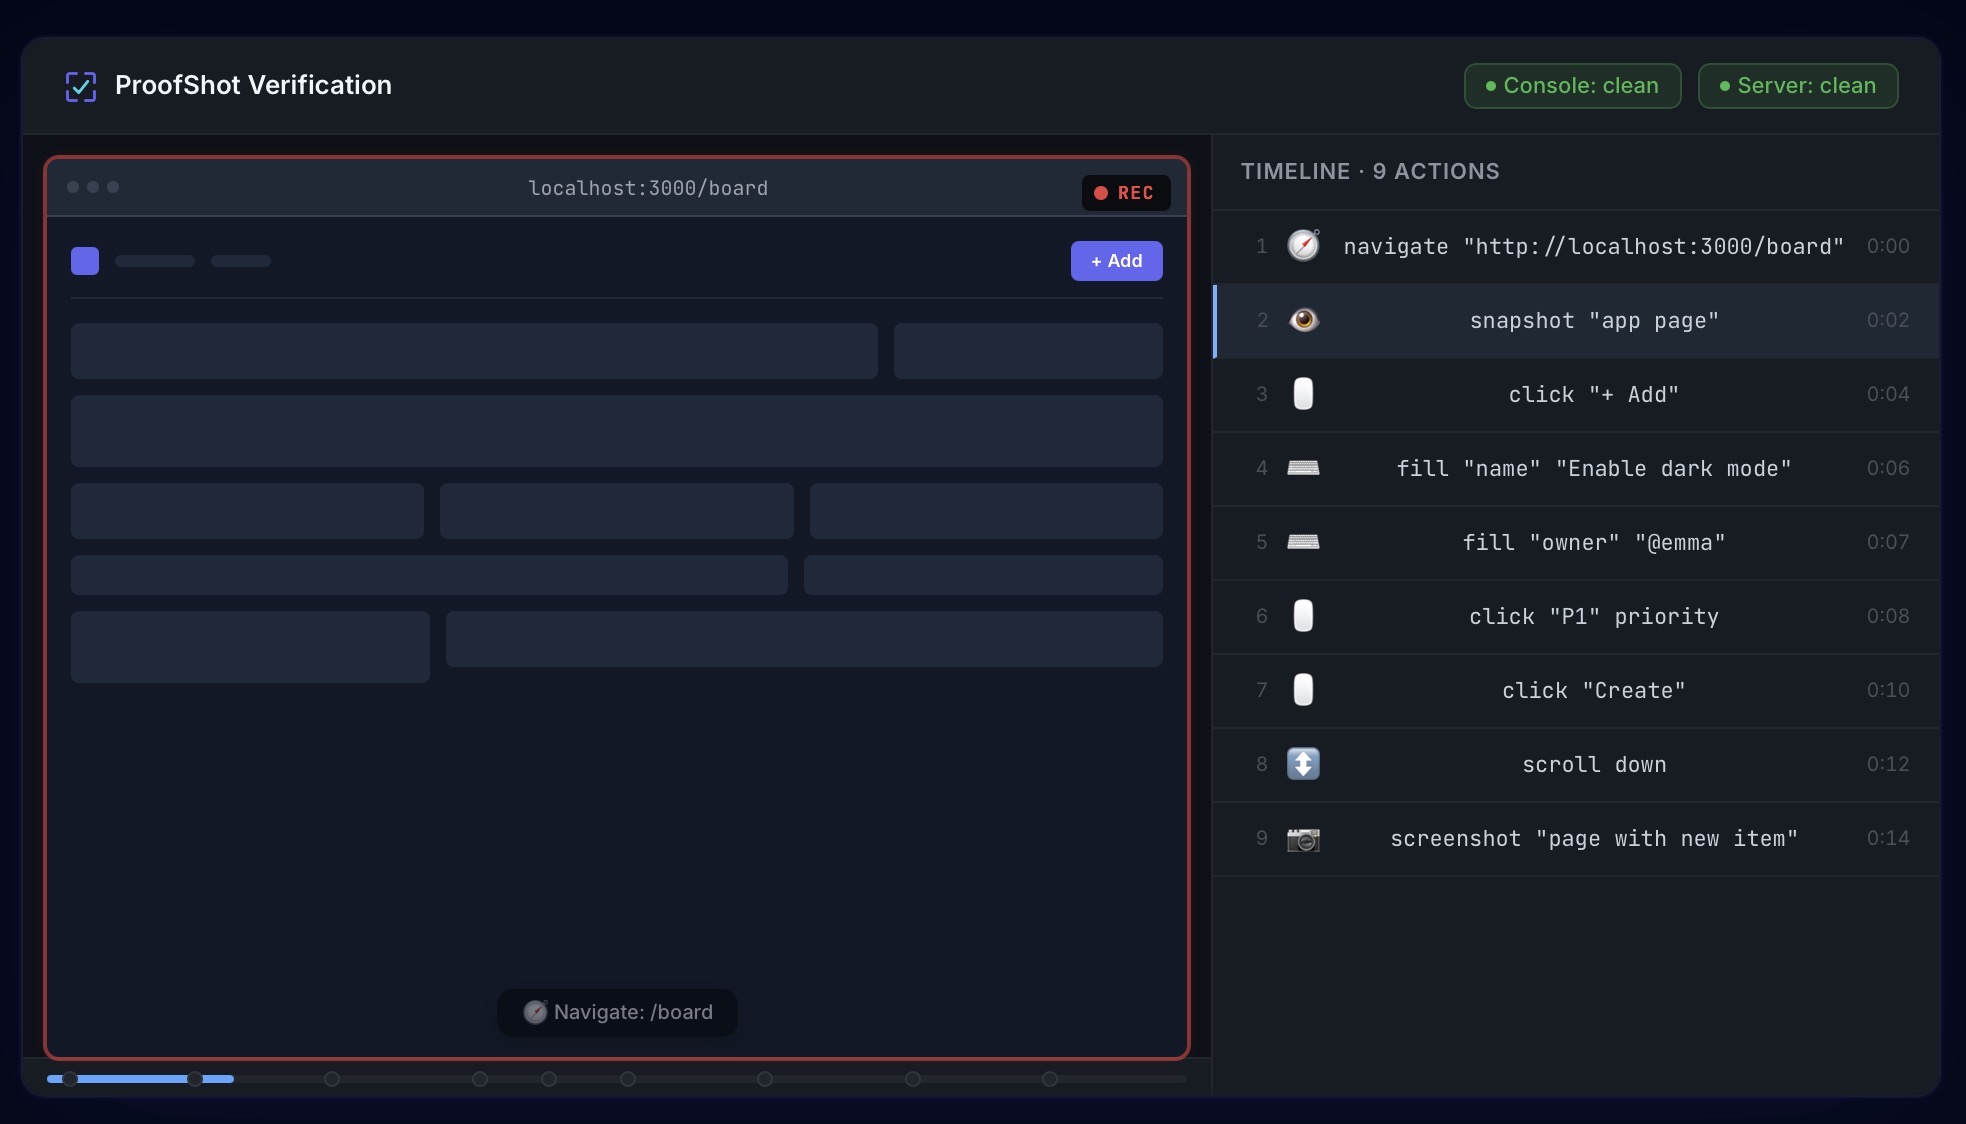Click the localhost:3000/board address bar
Viewport: 1966px width, 1124px height.
tap(648, 188)
